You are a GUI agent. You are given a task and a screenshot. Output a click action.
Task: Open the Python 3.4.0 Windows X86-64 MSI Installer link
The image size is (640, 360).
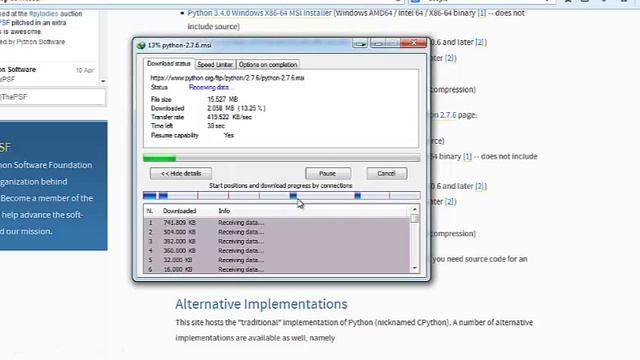260,13
